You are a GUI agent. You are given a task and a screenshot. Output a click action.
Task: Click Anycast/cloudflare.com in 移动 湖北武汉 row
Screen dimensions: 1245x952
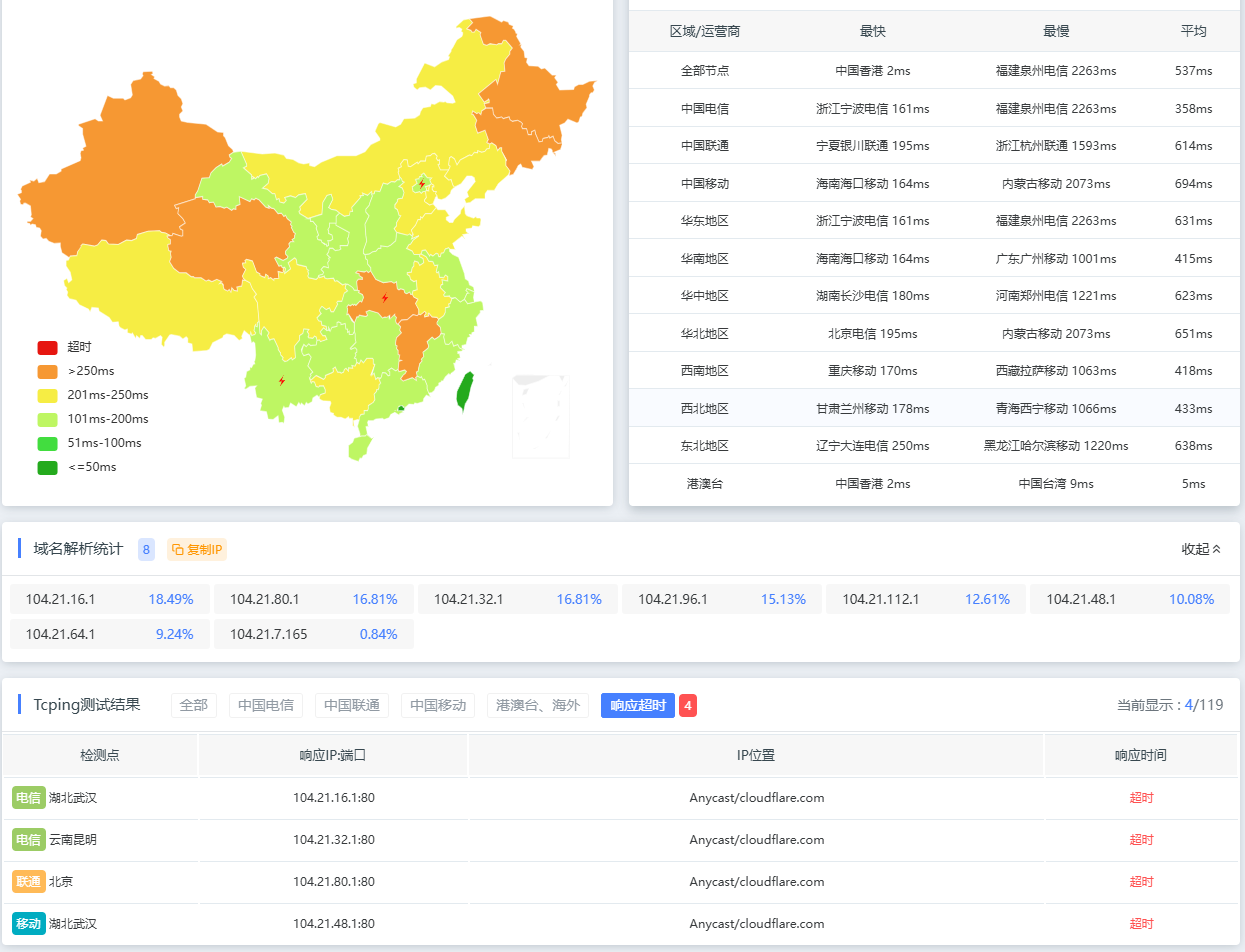[757, 924]
